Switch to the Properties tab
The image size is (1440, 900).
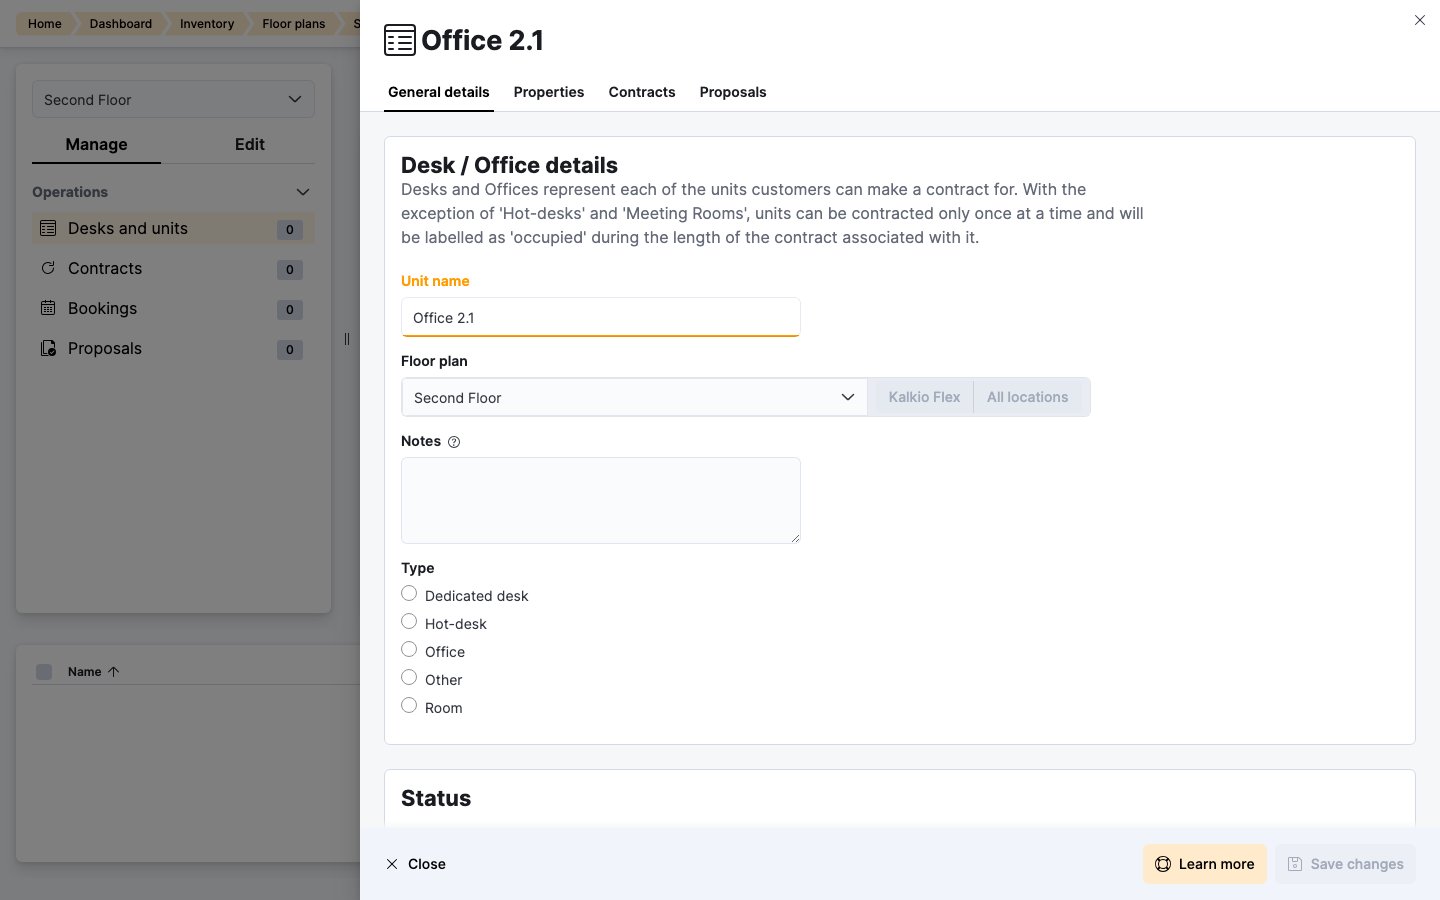tap(549, 92)
